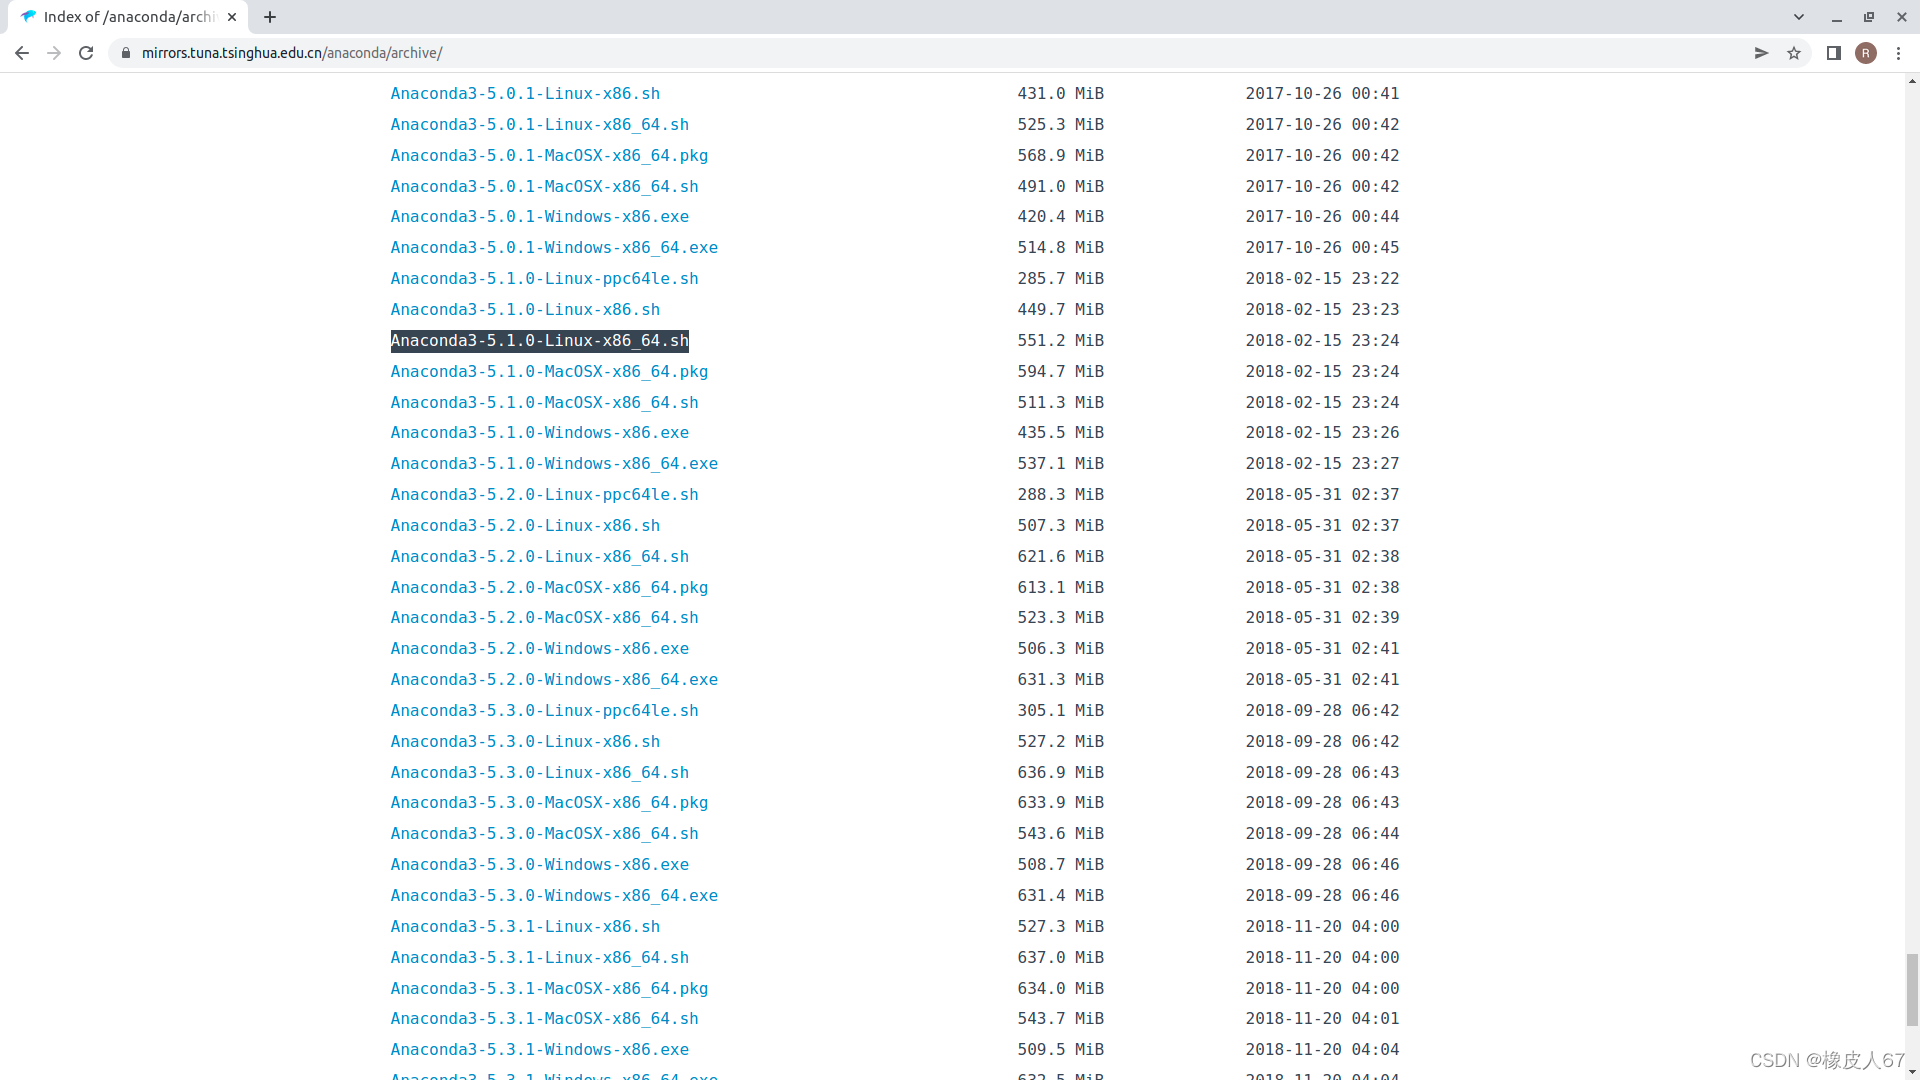Image resolution: width=1920 pixels, height=1080 pixels.
Task: Click the scrollbar down arrow
Action: 1912,1073
